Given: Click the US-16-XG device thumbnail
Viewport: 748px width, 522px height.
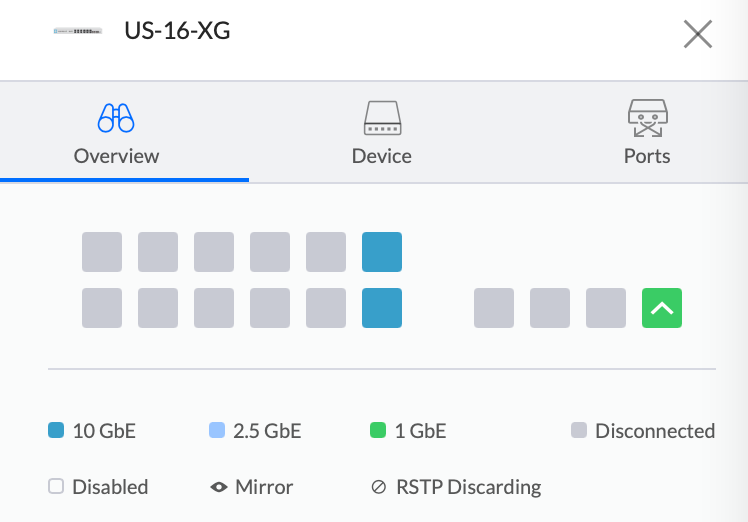Looking at the screenshot, I should pyautogui.click(x=78, y=32).
